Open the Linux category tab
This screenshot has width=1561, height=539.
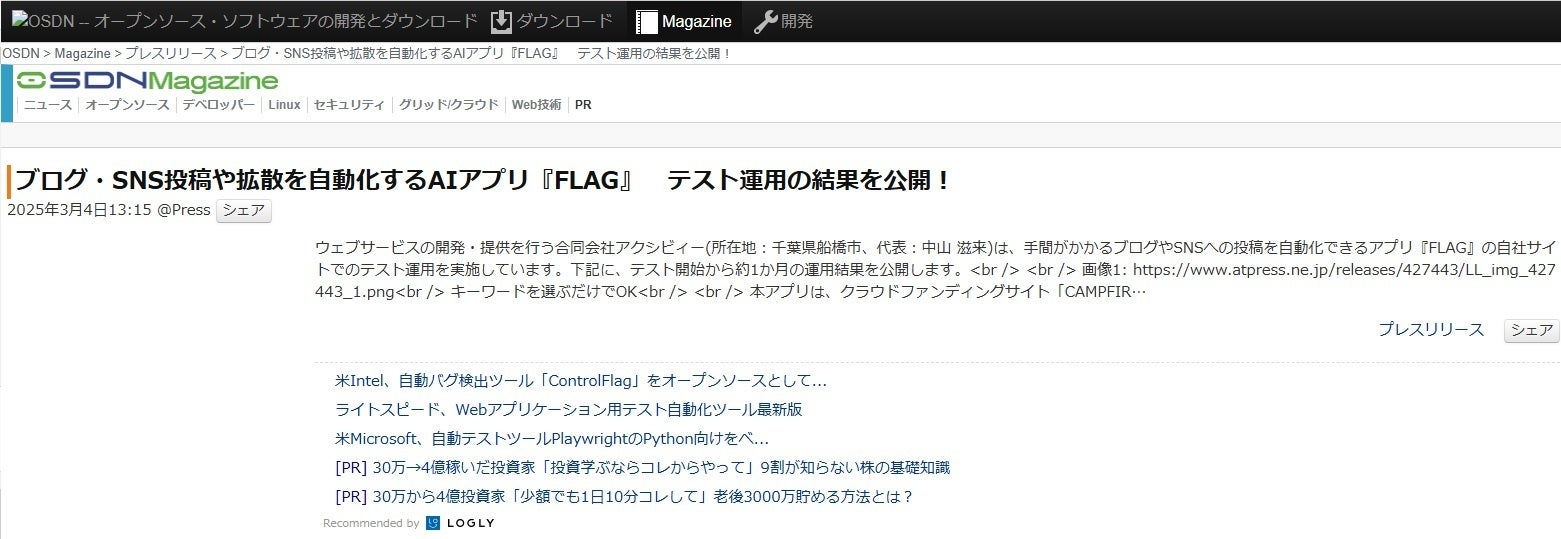tap(284, 105)
